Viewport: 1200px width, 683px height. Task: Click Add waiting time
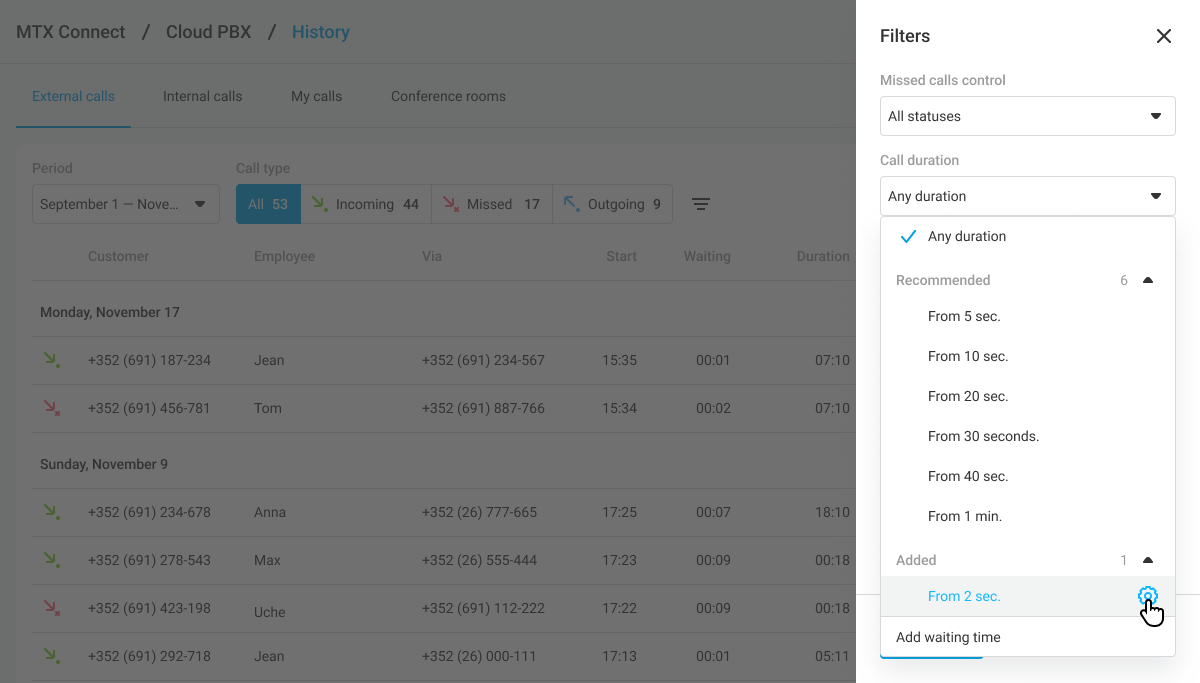pos(948,637)
